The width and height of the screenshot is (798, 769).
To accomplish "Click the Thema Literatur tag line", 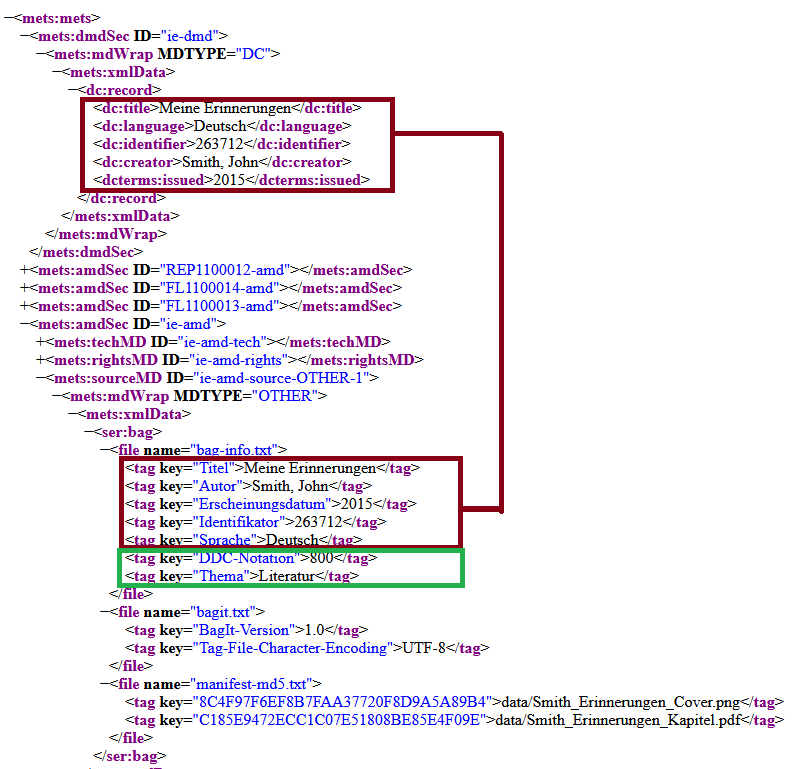I will 241,576.
